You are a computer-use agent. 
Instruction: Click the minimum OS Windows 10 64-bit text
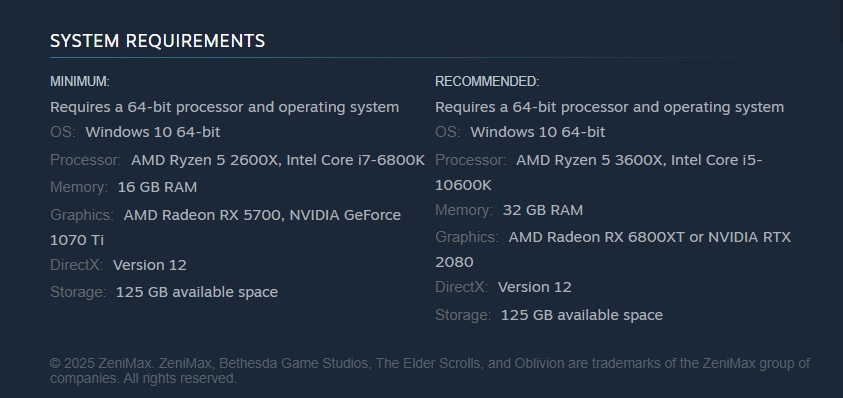coord(153,132)
